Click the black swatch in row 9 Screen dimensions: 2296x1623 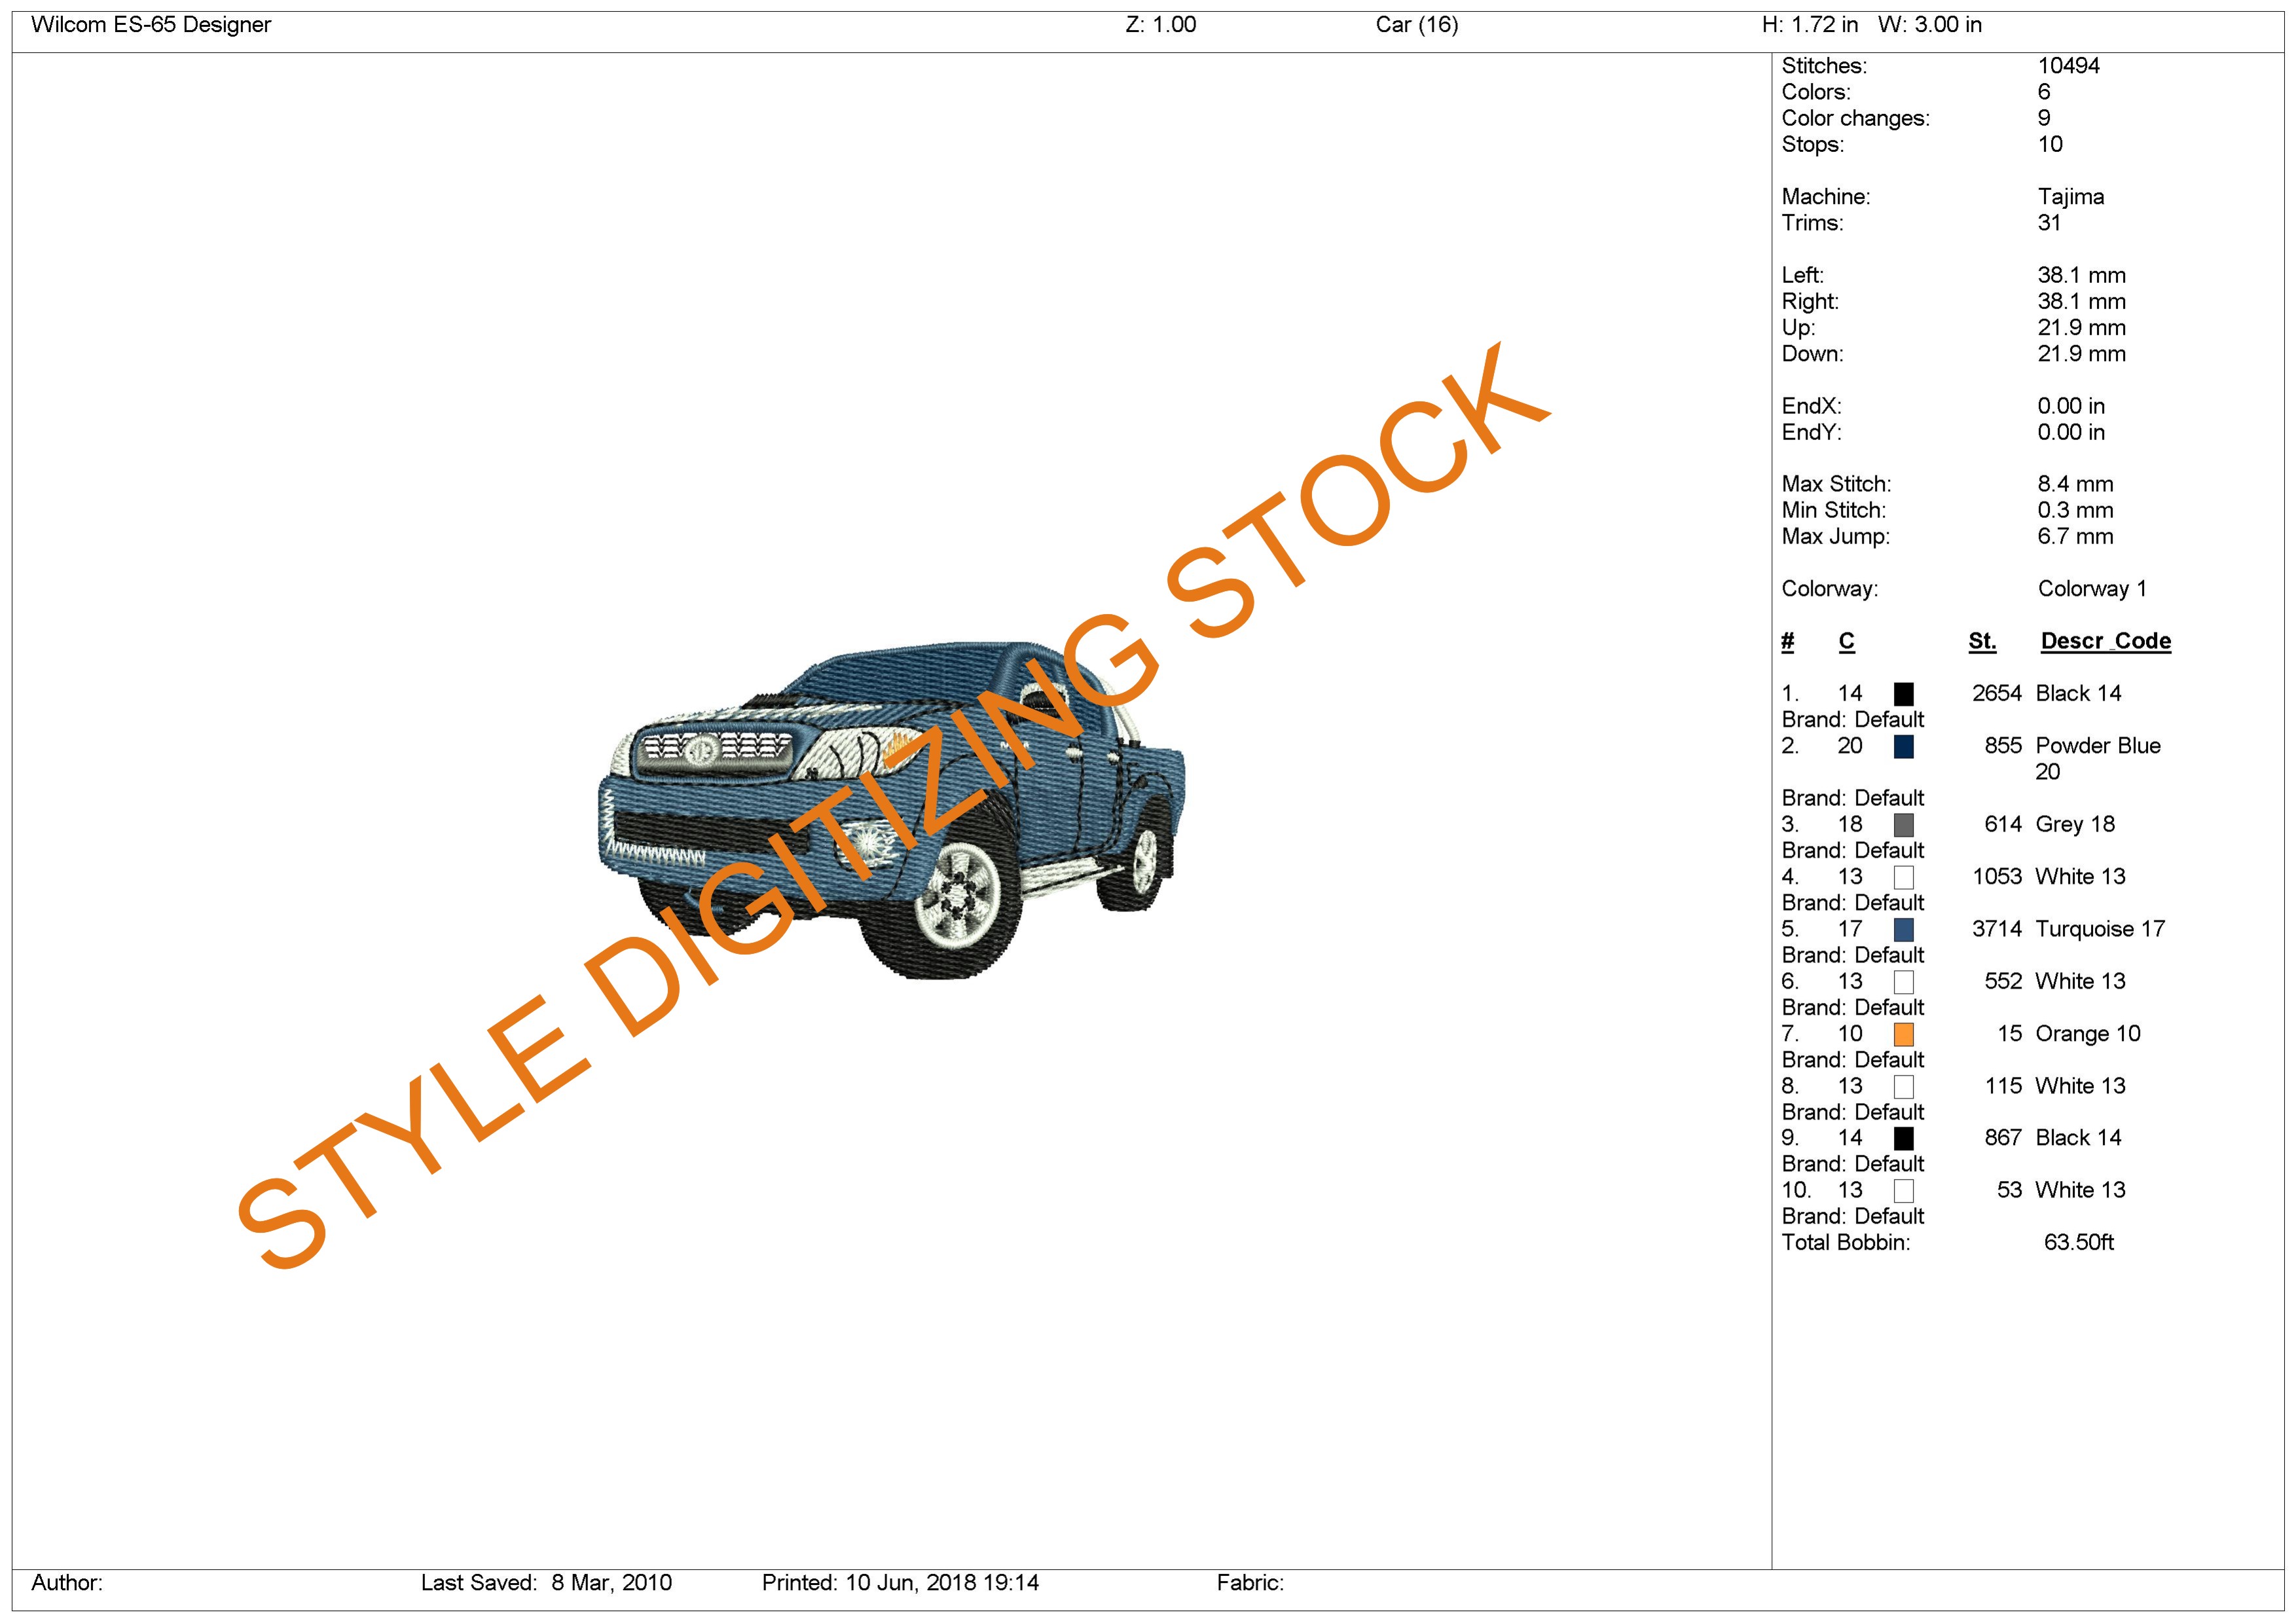[x=1903, y=1138]
